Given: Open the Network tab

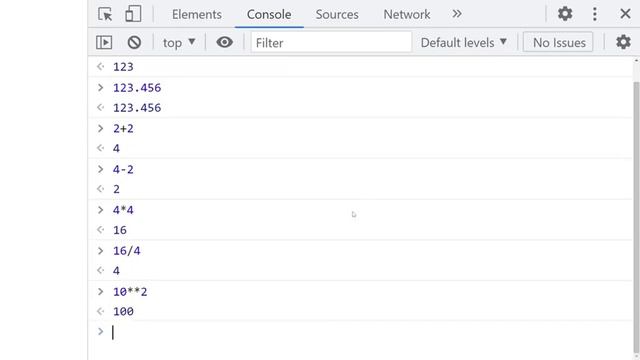Looking at the screenshot, I should pos(407,14).
